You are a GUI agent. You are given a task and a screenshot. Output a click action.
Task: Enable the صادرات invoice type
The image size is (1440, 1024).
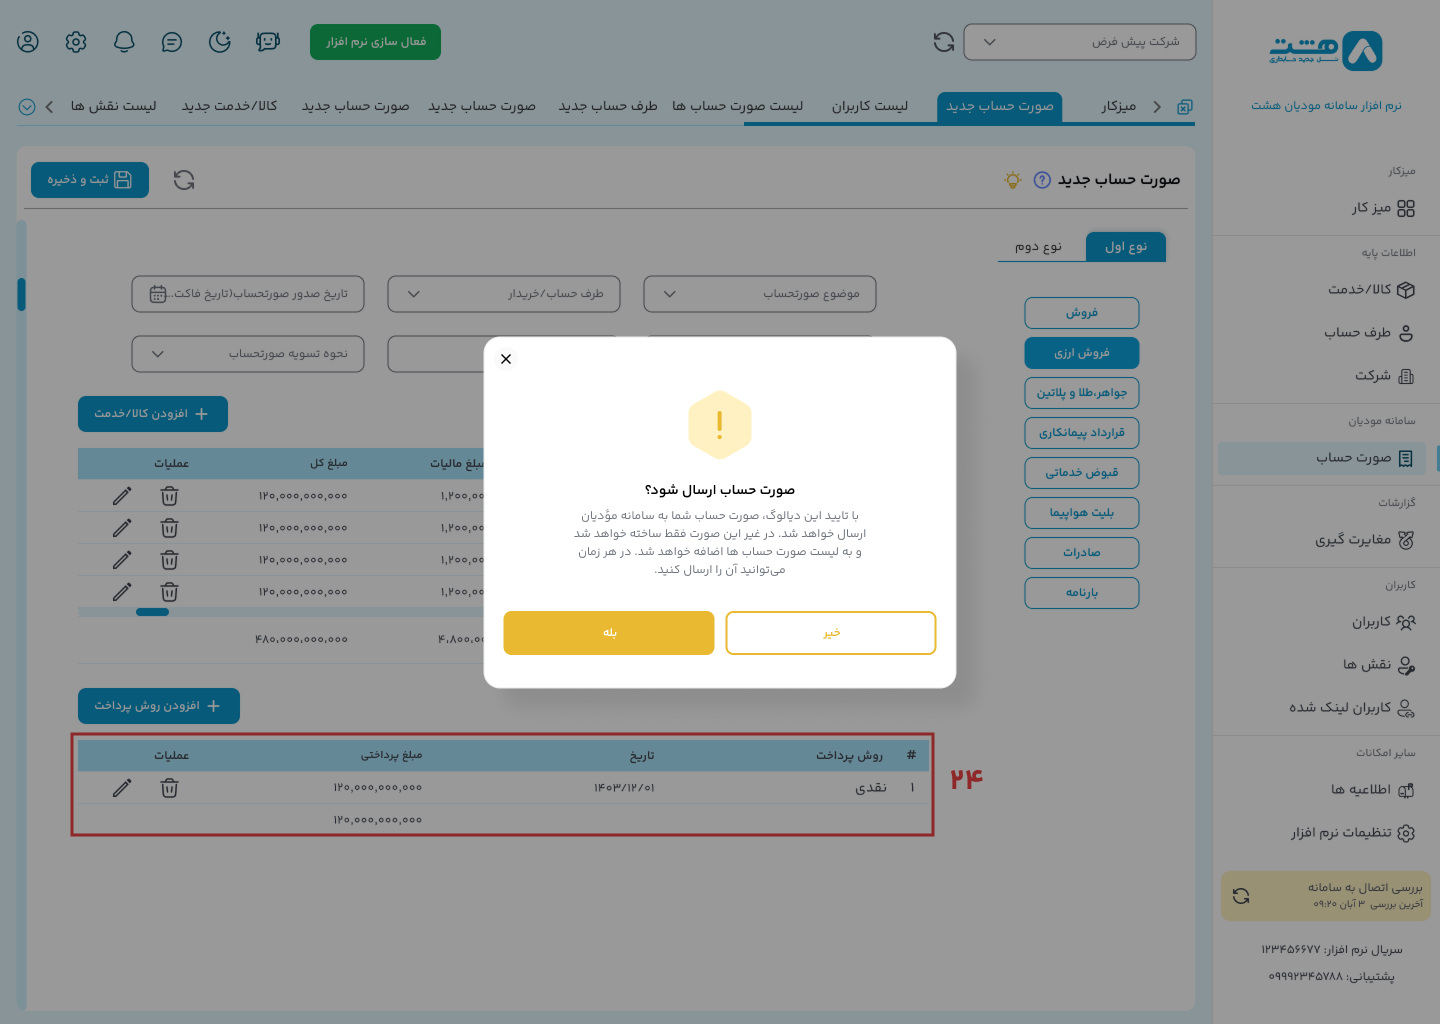(x=1081, y=552)
